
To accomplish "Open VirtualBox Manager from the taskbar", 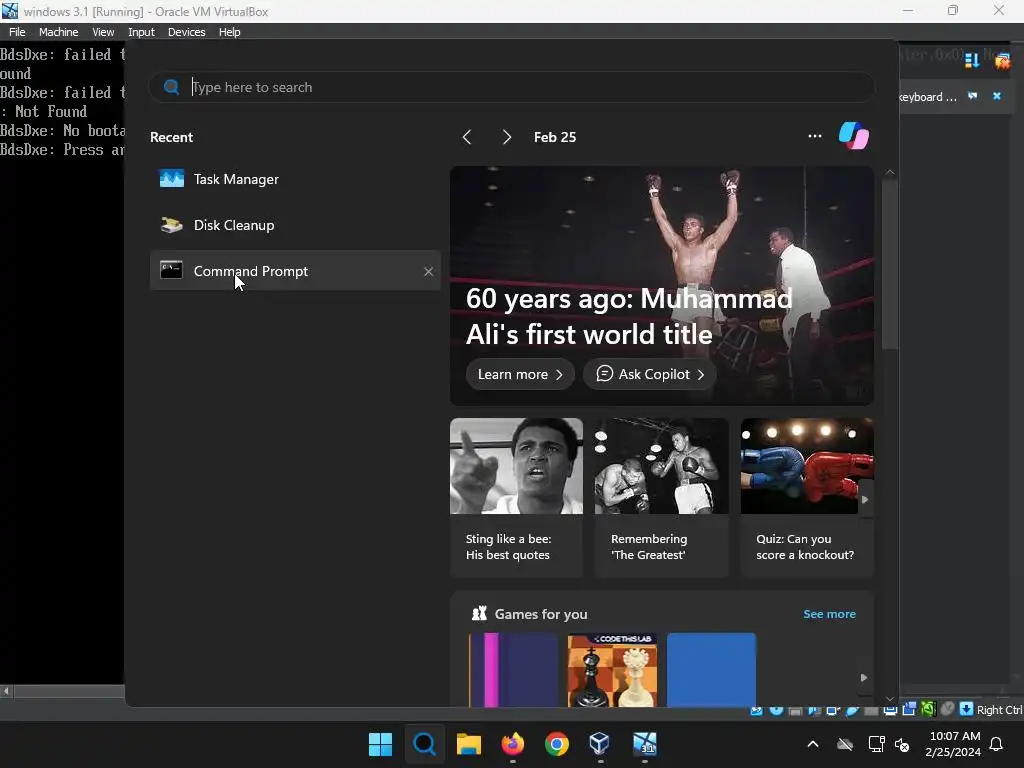I will pyautogui.click(x=600, y=744).
